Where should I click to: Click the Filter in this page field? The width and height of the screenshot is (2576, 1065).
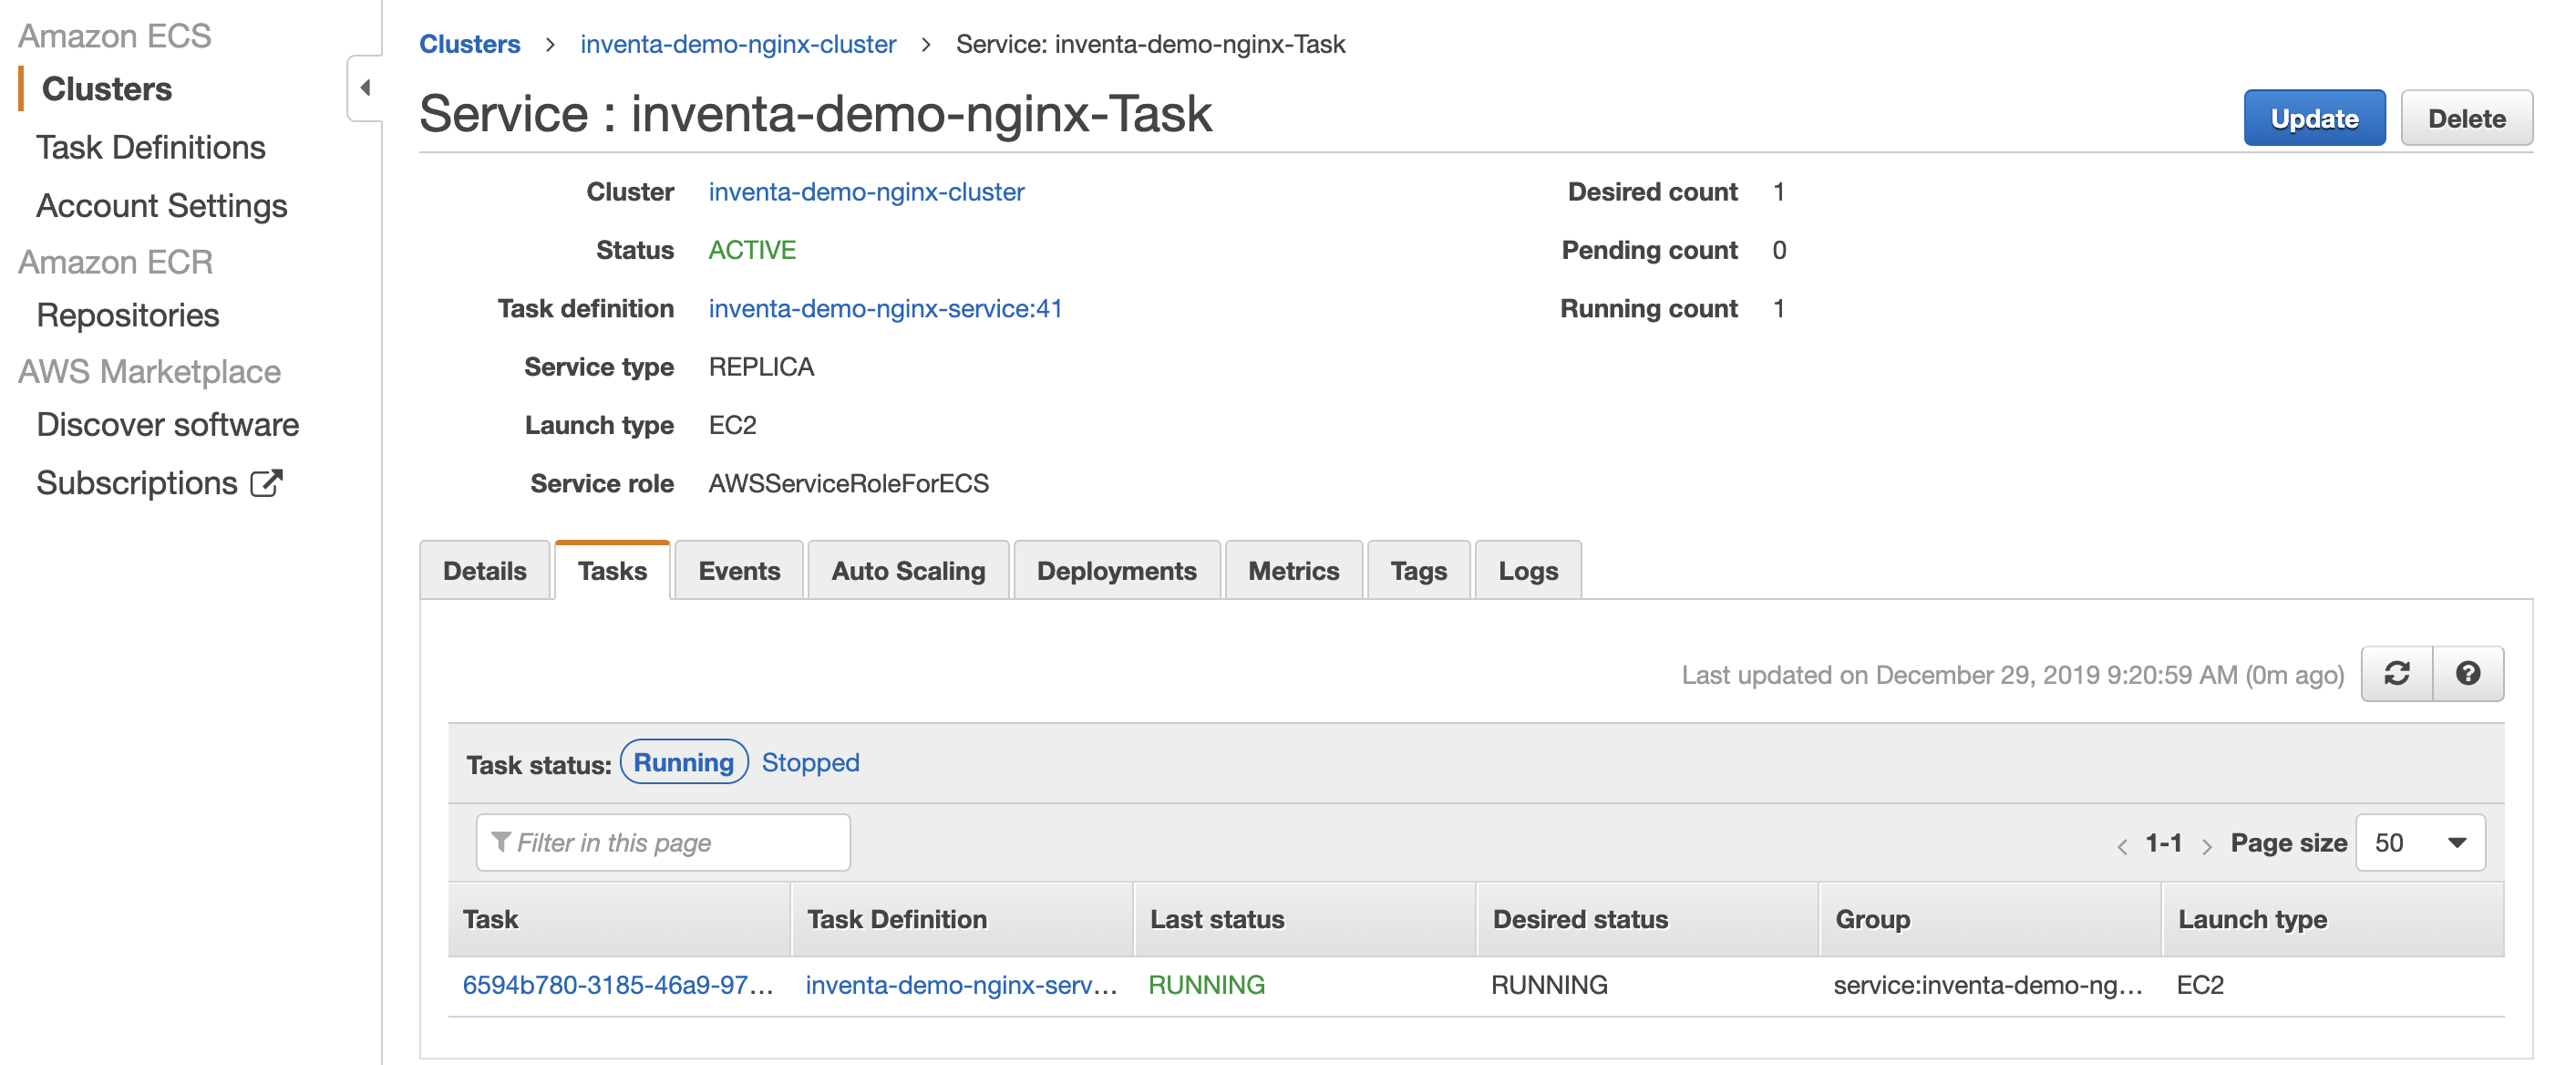click(x=664, y=843)
